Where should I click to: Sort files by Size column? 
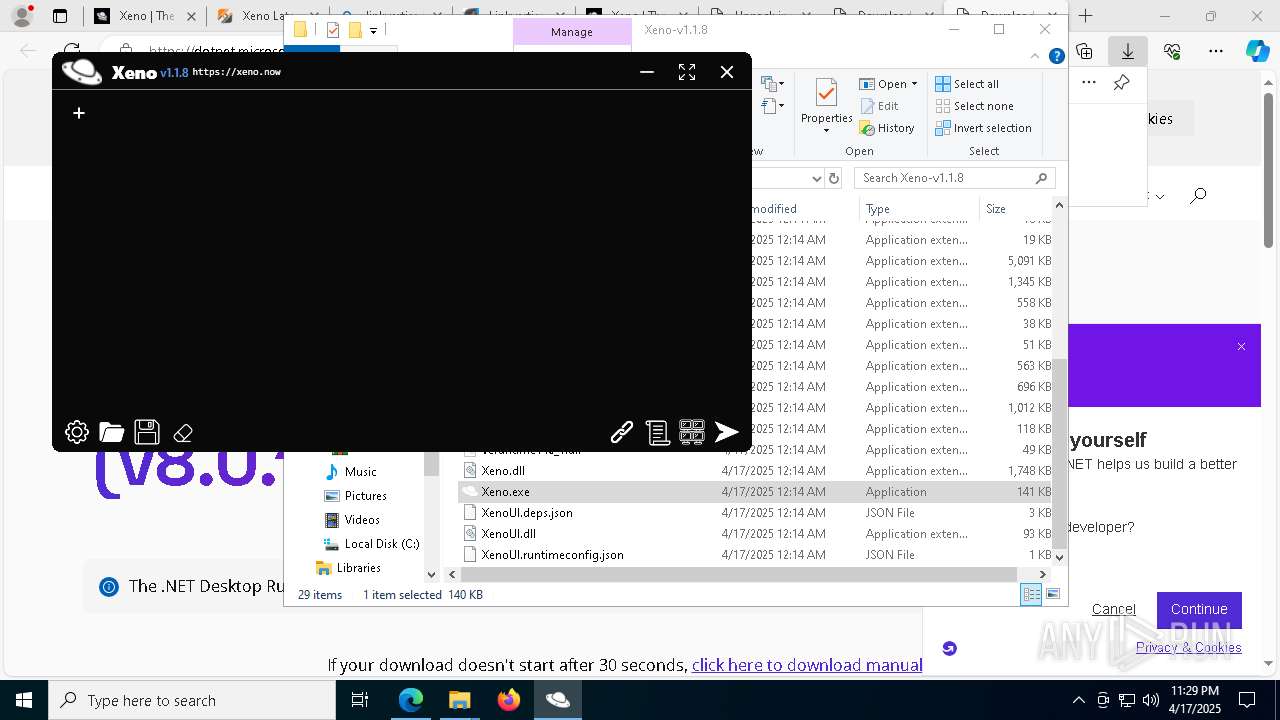[x=1015, y=209]
